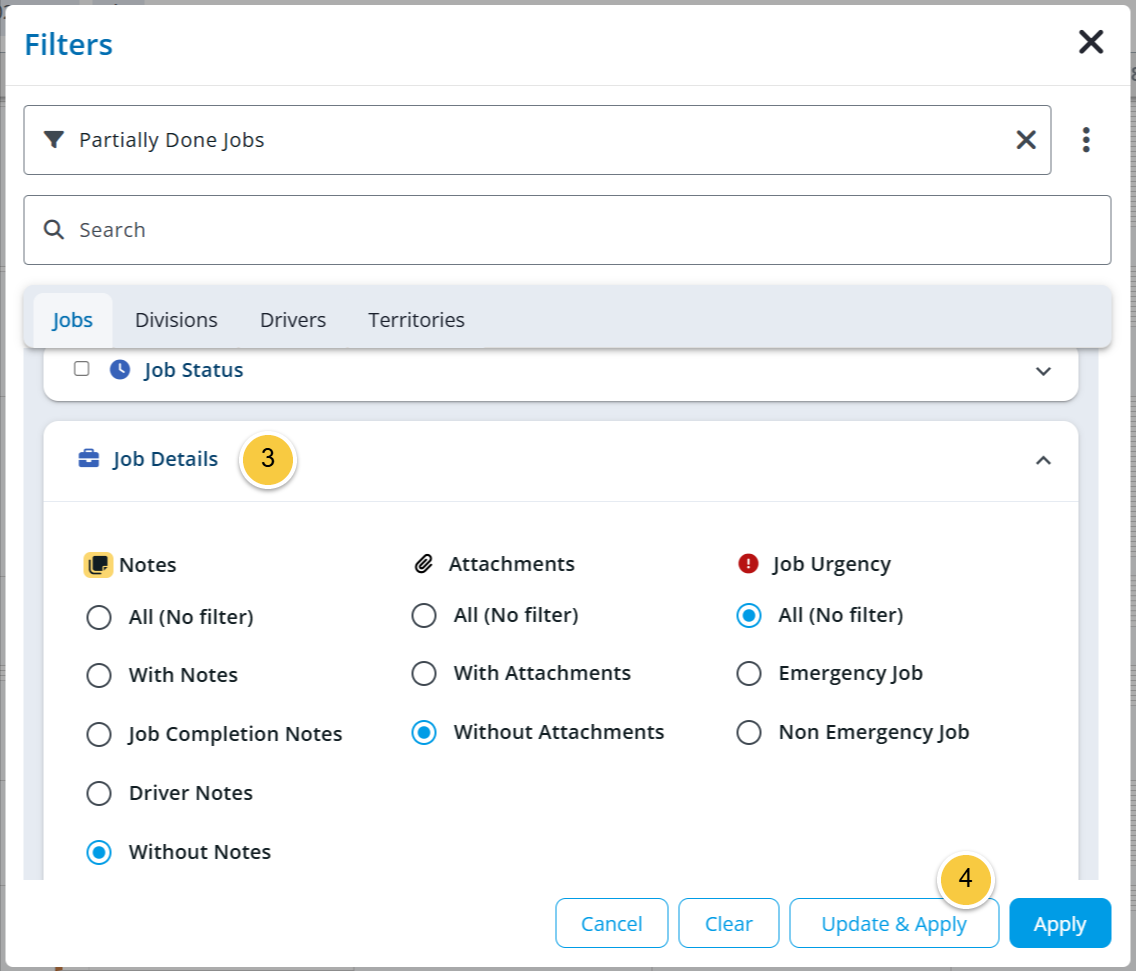The width and height of the screenshot is (1136, 971).
Task: Select Job Urgency All (No filter) radio
Action: click(x=748, y=615)
